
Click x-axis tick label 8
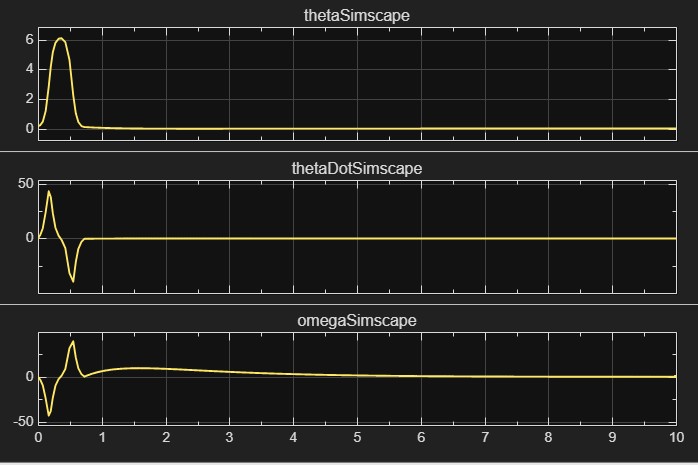tap(548, 437)
